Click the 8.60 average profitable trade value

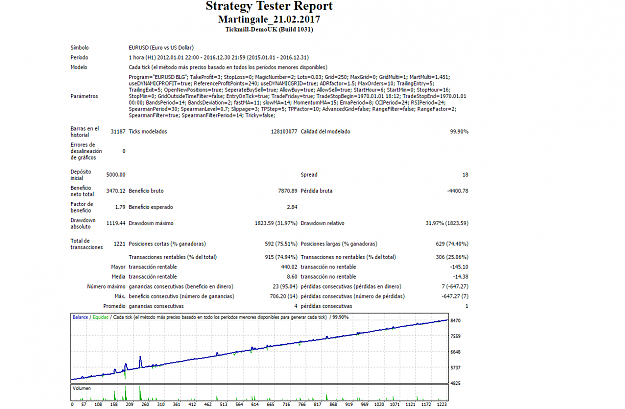coord(292,277)
